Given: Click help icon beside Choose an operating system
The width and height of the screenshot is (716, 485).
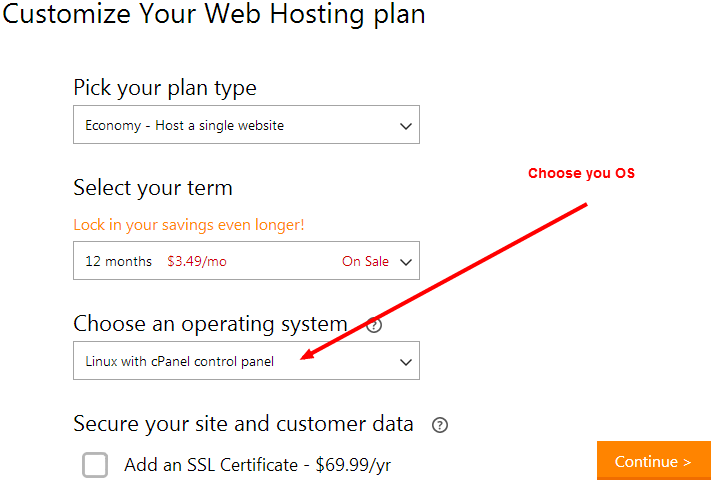Looking at the screenshot, I should coord(374,325).
